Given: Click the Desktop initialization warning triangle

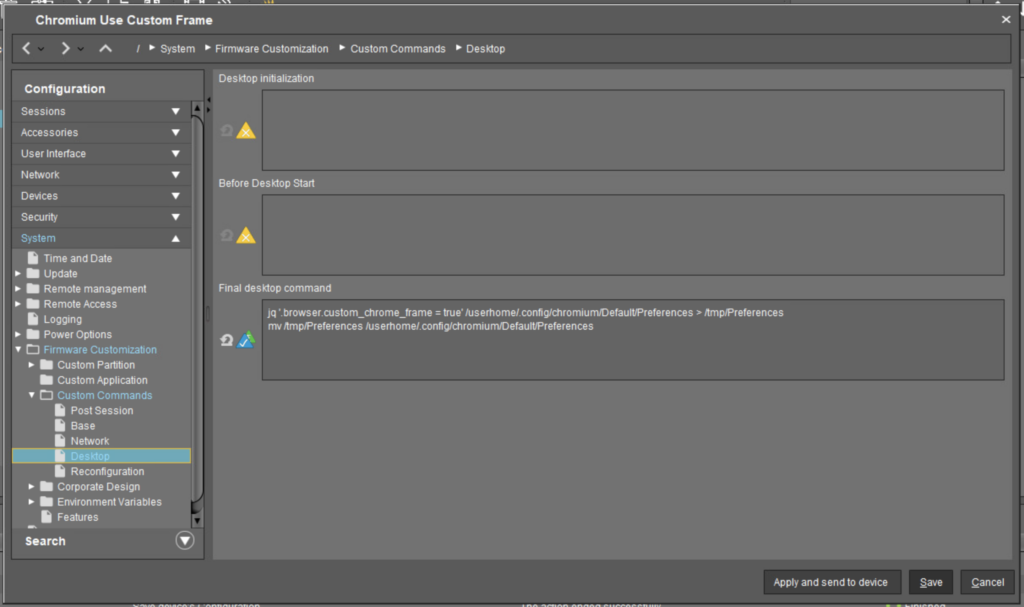Looking at the screenshot, I should (246, 131).
